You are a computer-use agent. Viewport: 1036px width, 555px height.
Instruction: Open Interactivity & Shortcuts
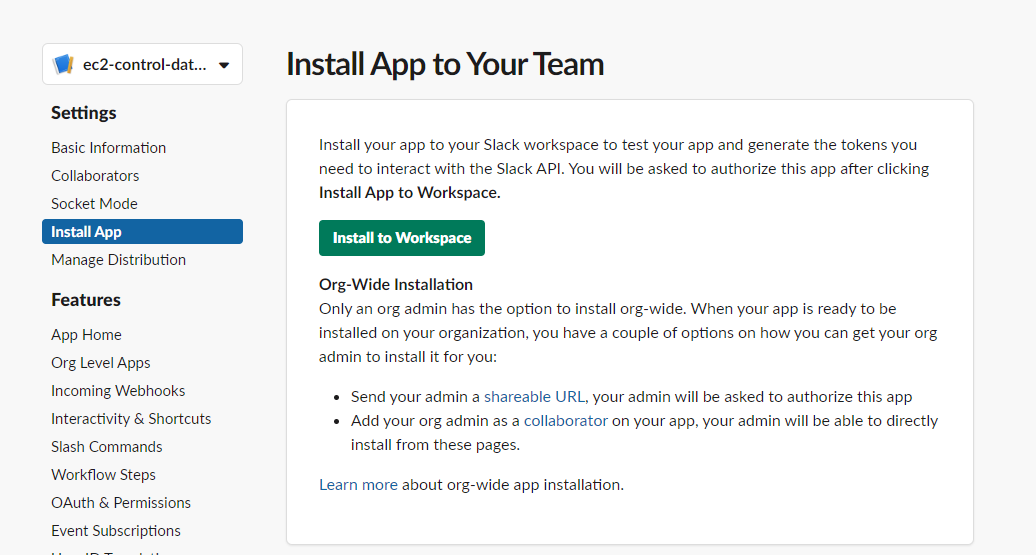point(131,419)
